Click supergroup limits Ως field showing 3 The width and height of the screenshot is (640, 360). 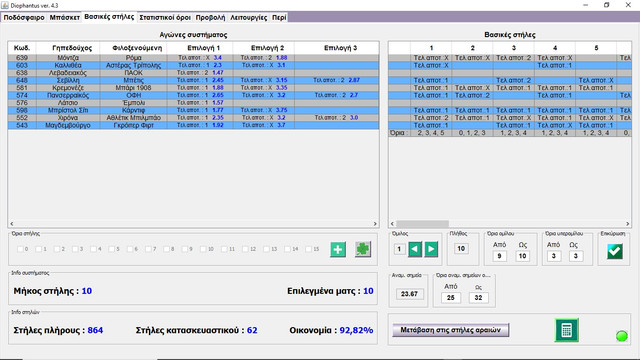click(x=576, y=256)
